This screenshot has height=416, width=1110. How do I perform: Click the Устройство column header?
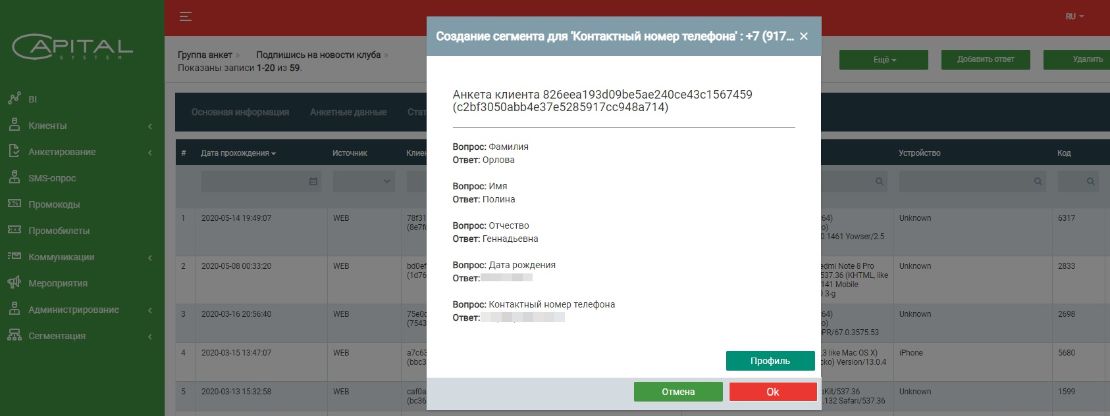919,153
